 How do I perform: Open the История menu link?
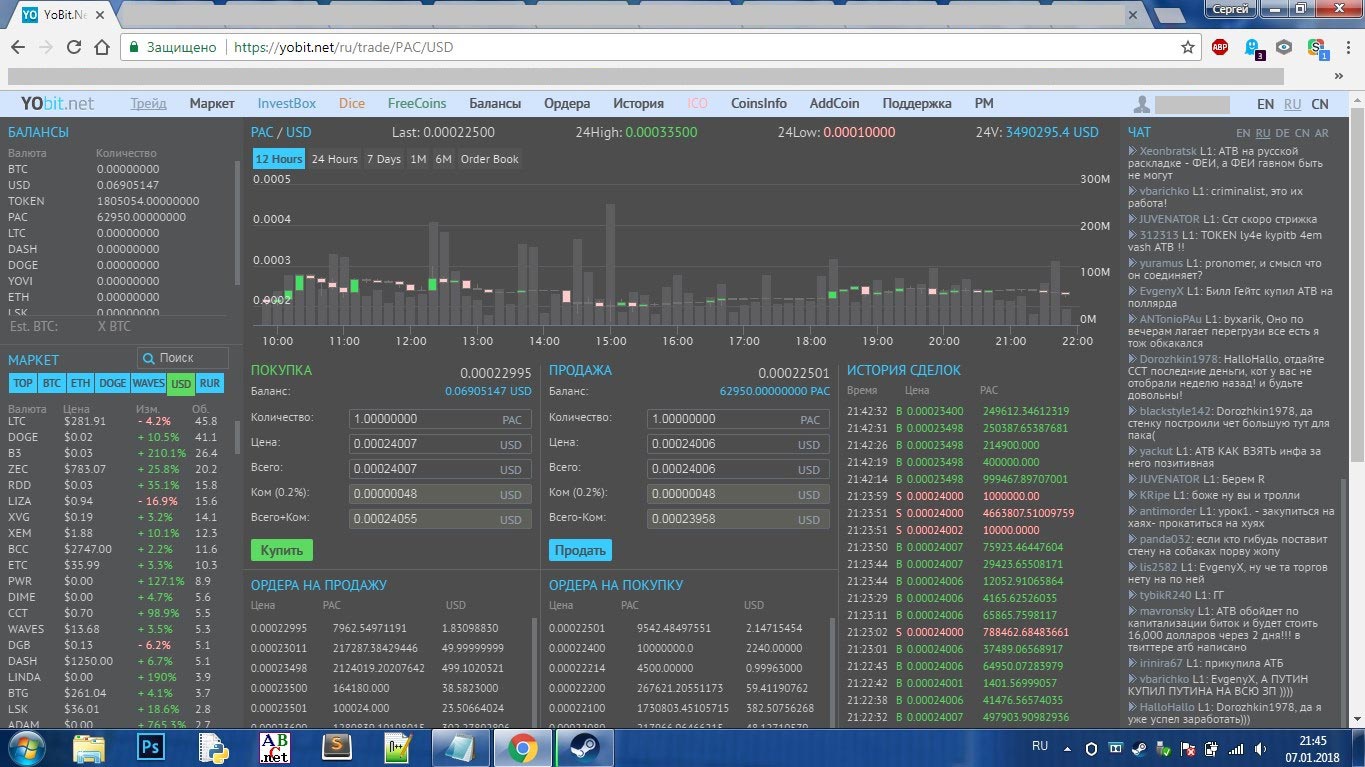639,104
